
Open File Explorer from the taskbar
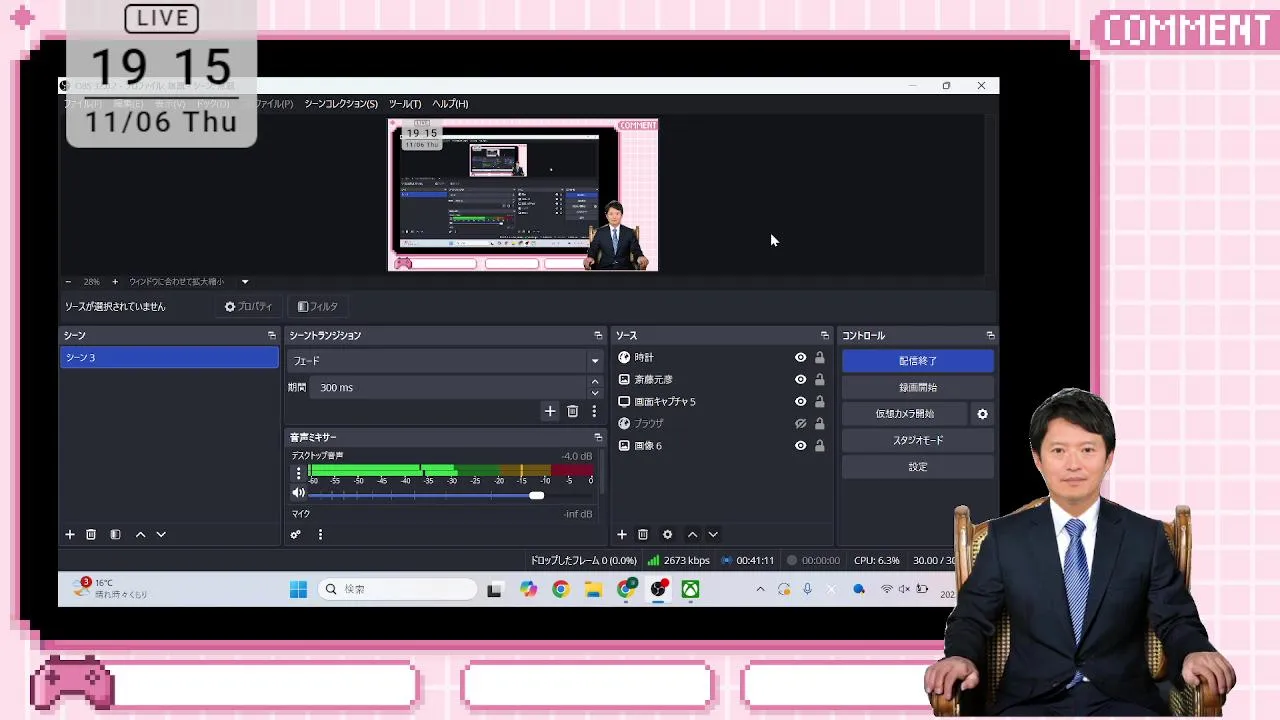click(593, 590)
